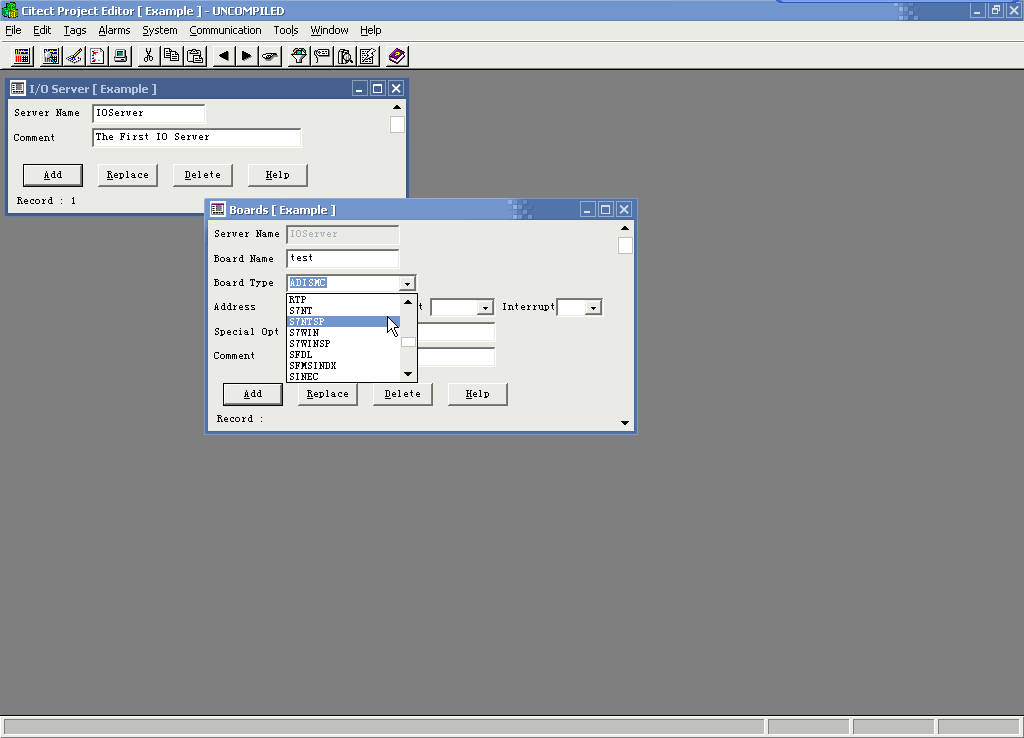Click the Comment field in I/O Server window
1024x738 pixels.
coord(197,137)
